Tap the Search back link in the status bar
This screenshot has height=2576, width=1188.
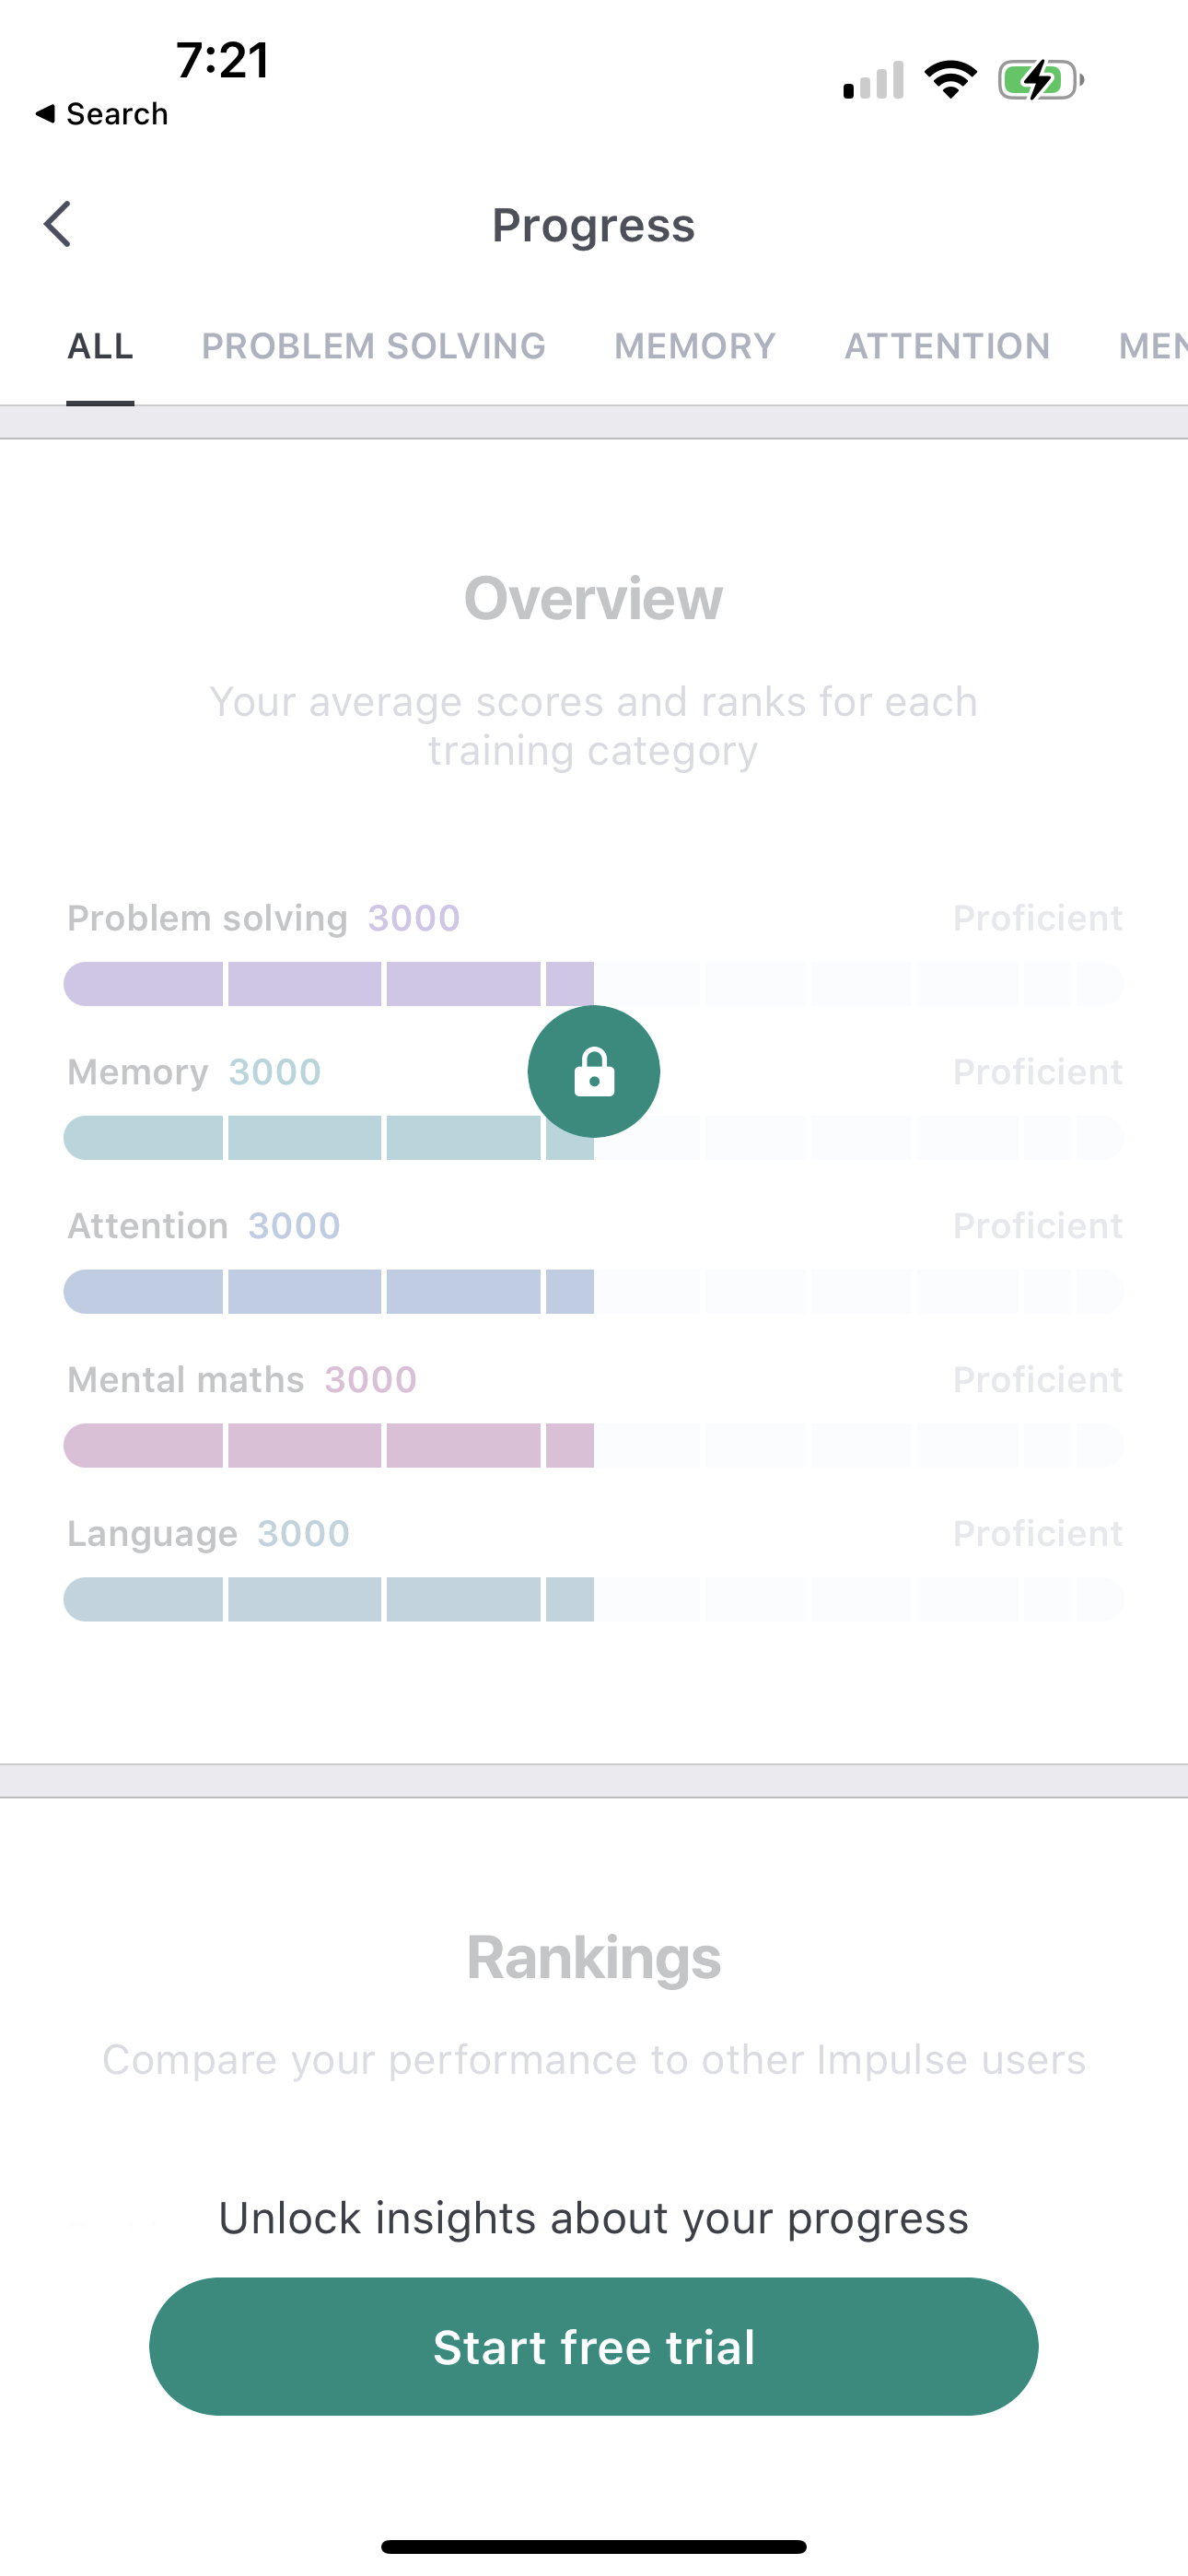click(x=101, y=113)
